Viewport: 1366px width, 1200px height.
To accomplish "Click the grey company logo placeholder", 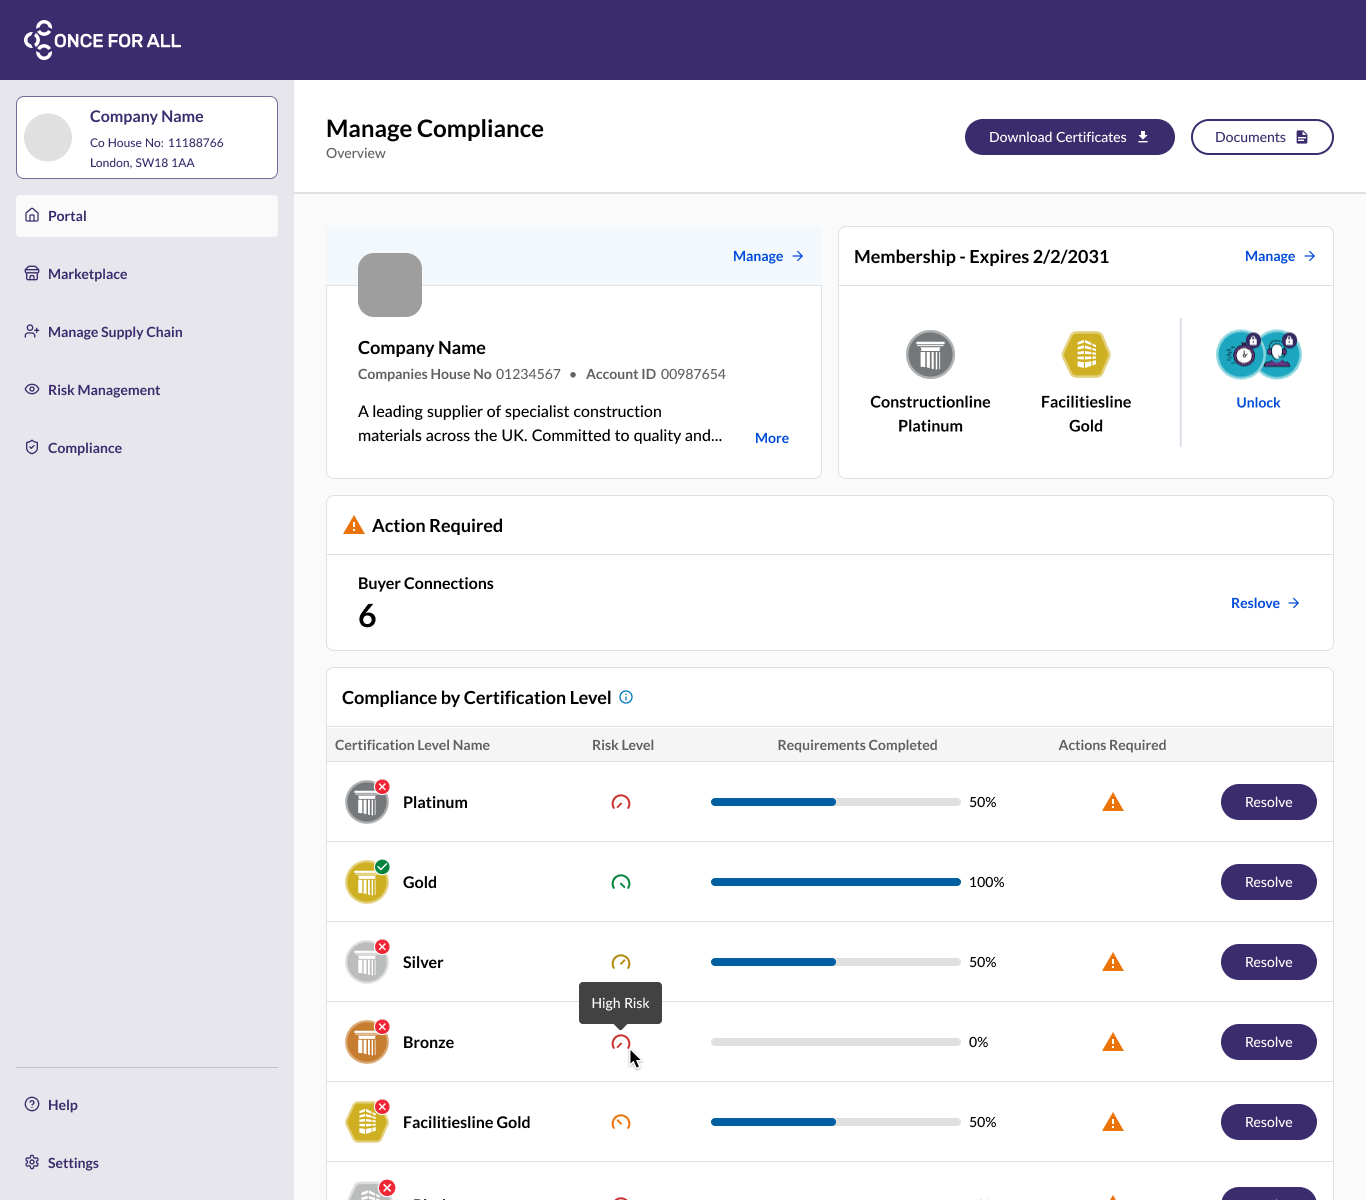I will click(x=390, y=285).
